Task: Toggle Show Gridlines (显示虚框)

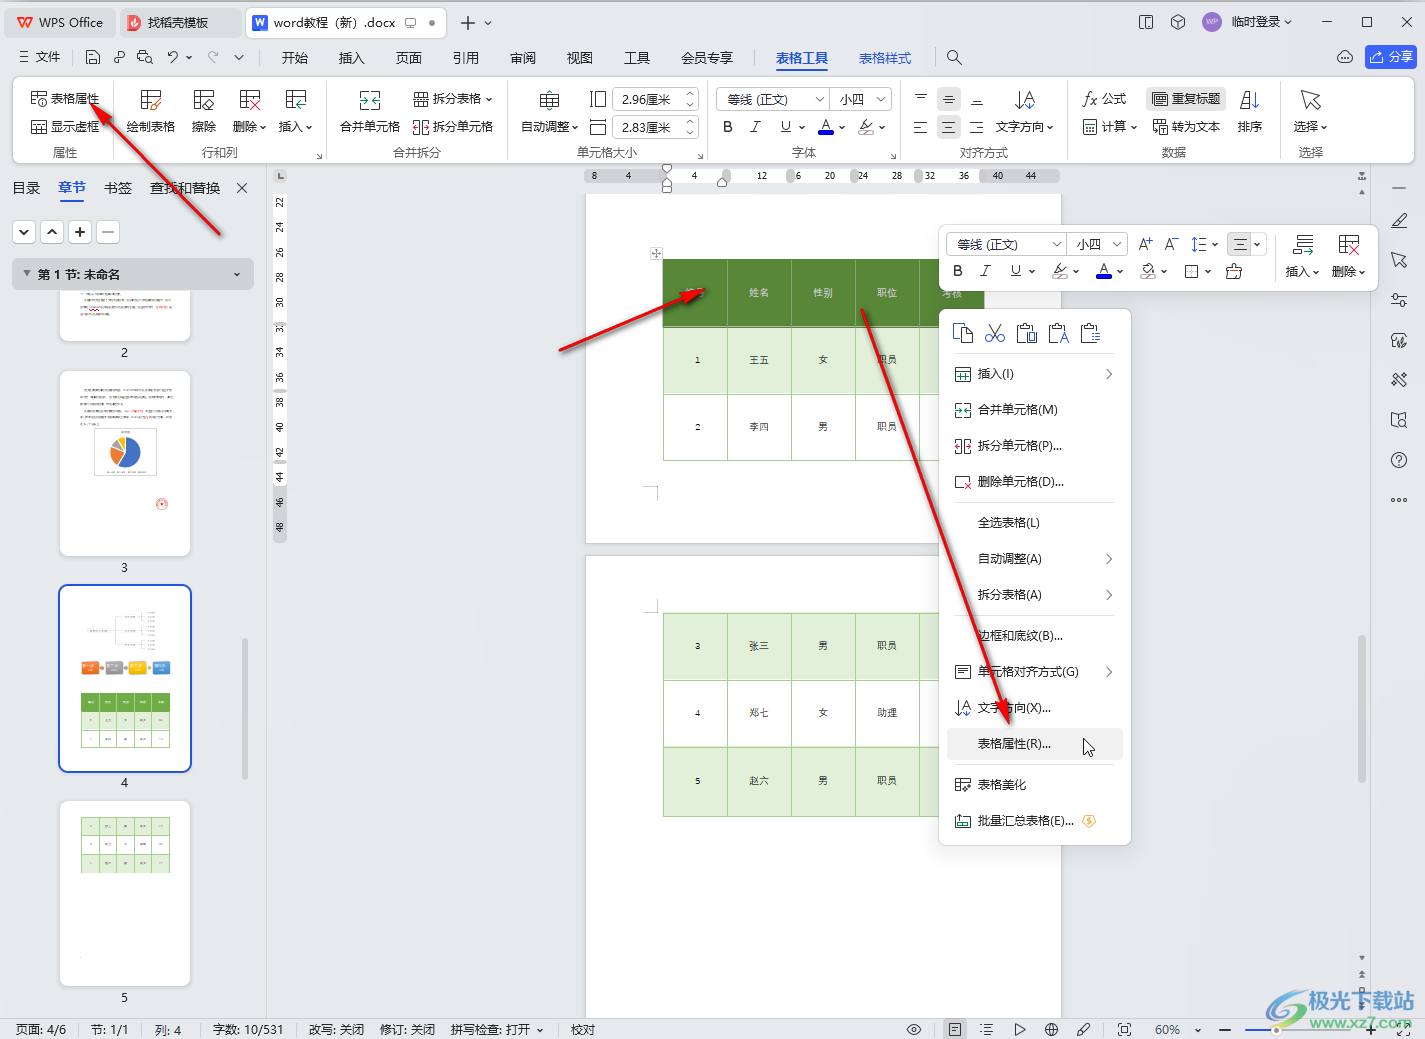Action: coord(65,126)
